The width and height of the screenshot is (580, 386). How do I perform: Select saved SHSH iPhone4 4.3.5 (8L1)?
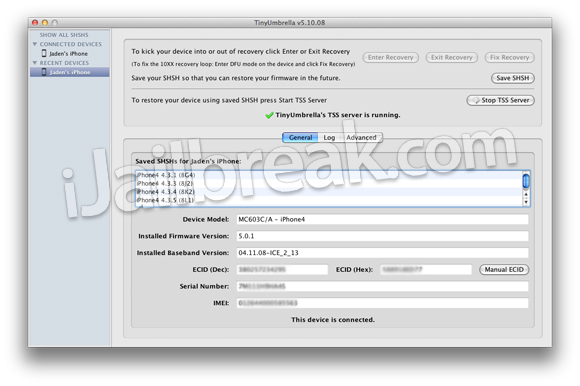point(329,200)
